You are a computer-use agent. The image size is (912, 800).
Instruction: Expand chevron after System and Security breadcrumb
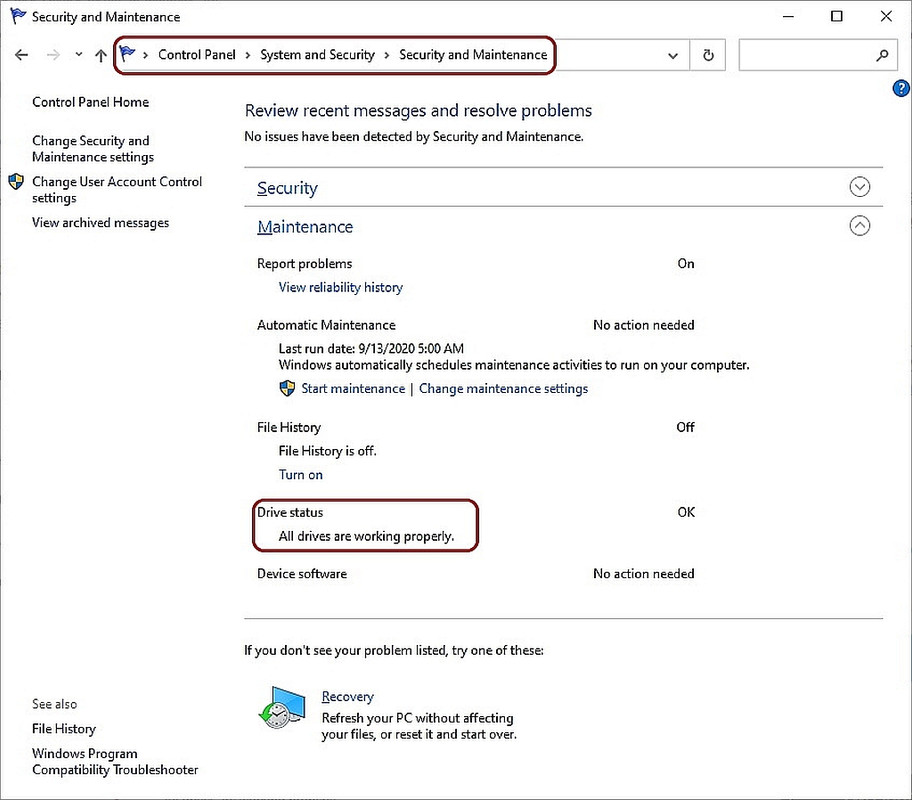387,55
